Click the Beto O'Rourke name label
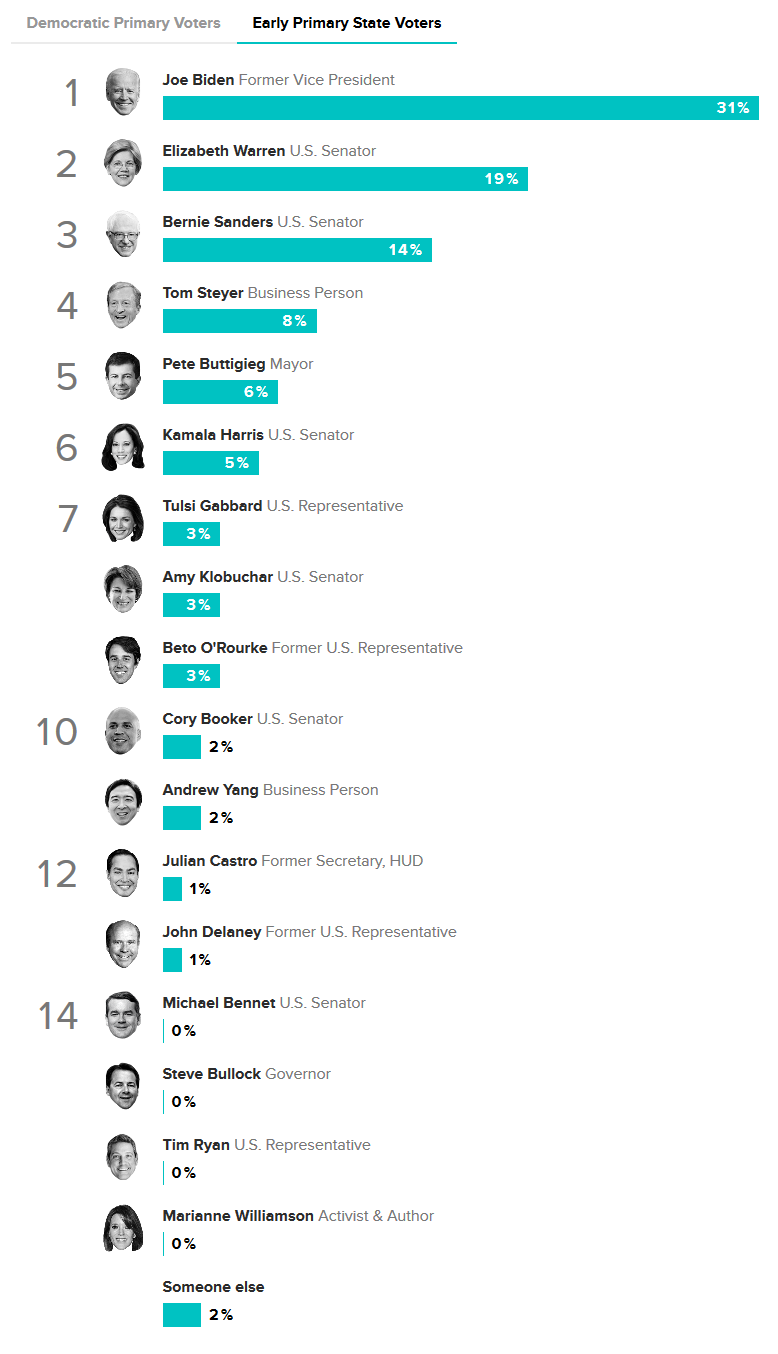Image resolution: width=778 pixels, height=1354 pixels. tap(215, 648)
